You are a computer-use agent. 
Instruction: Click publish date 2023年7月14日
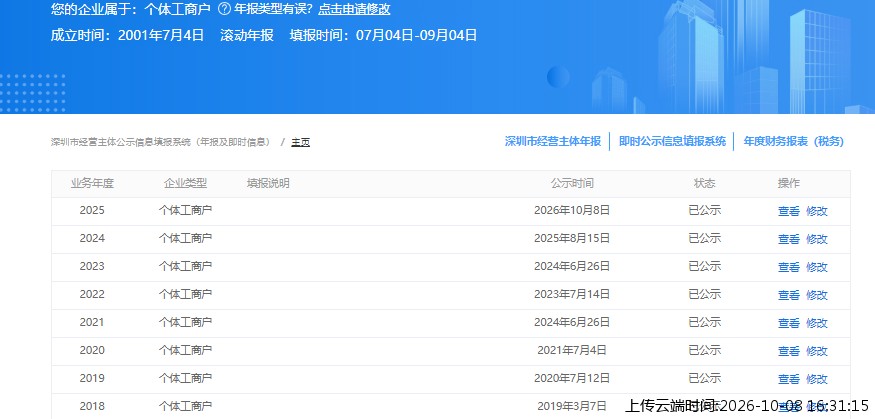pyautogui.click(x=572, y=294)
